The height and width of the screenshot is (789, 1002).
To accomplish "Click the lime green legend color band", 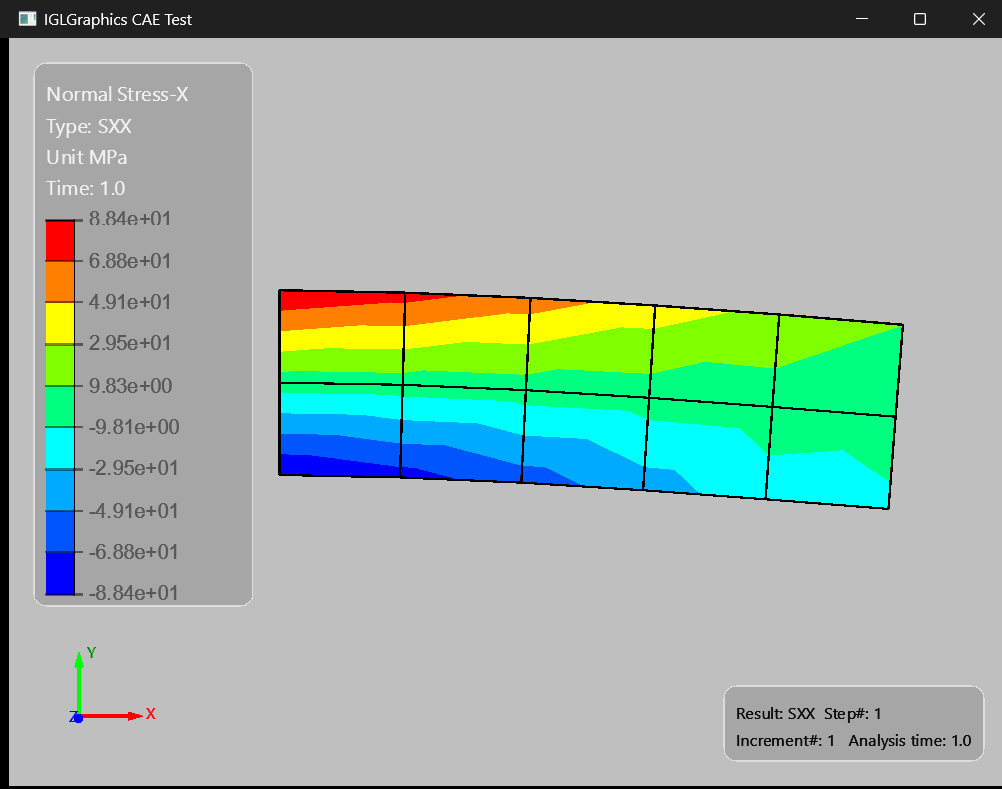I will tap(60, 365).
